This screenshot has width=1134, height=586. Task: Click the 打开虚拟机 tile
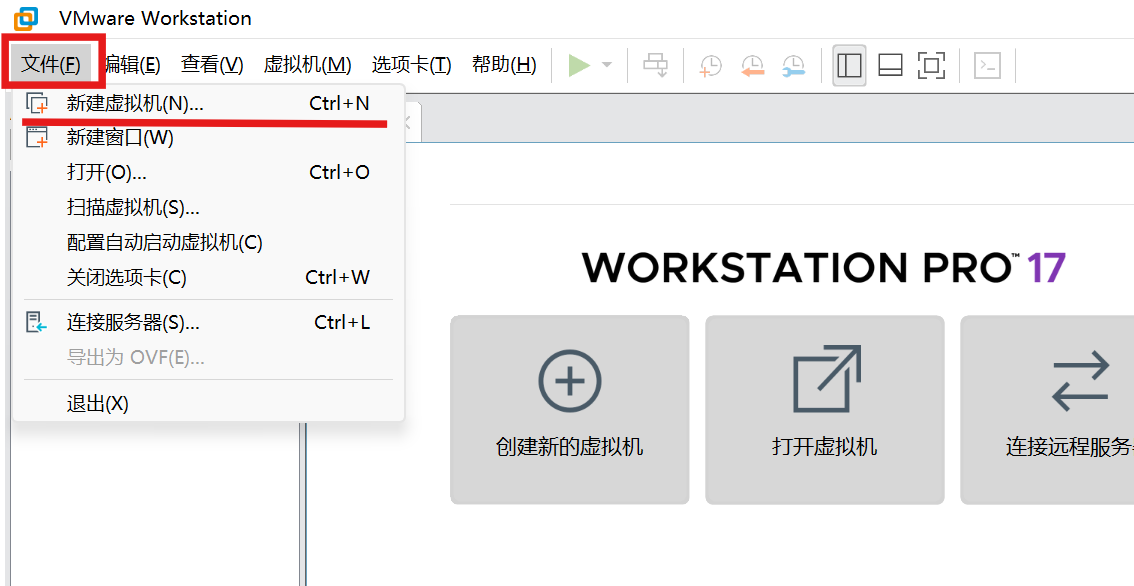click(x=824, y=410)
